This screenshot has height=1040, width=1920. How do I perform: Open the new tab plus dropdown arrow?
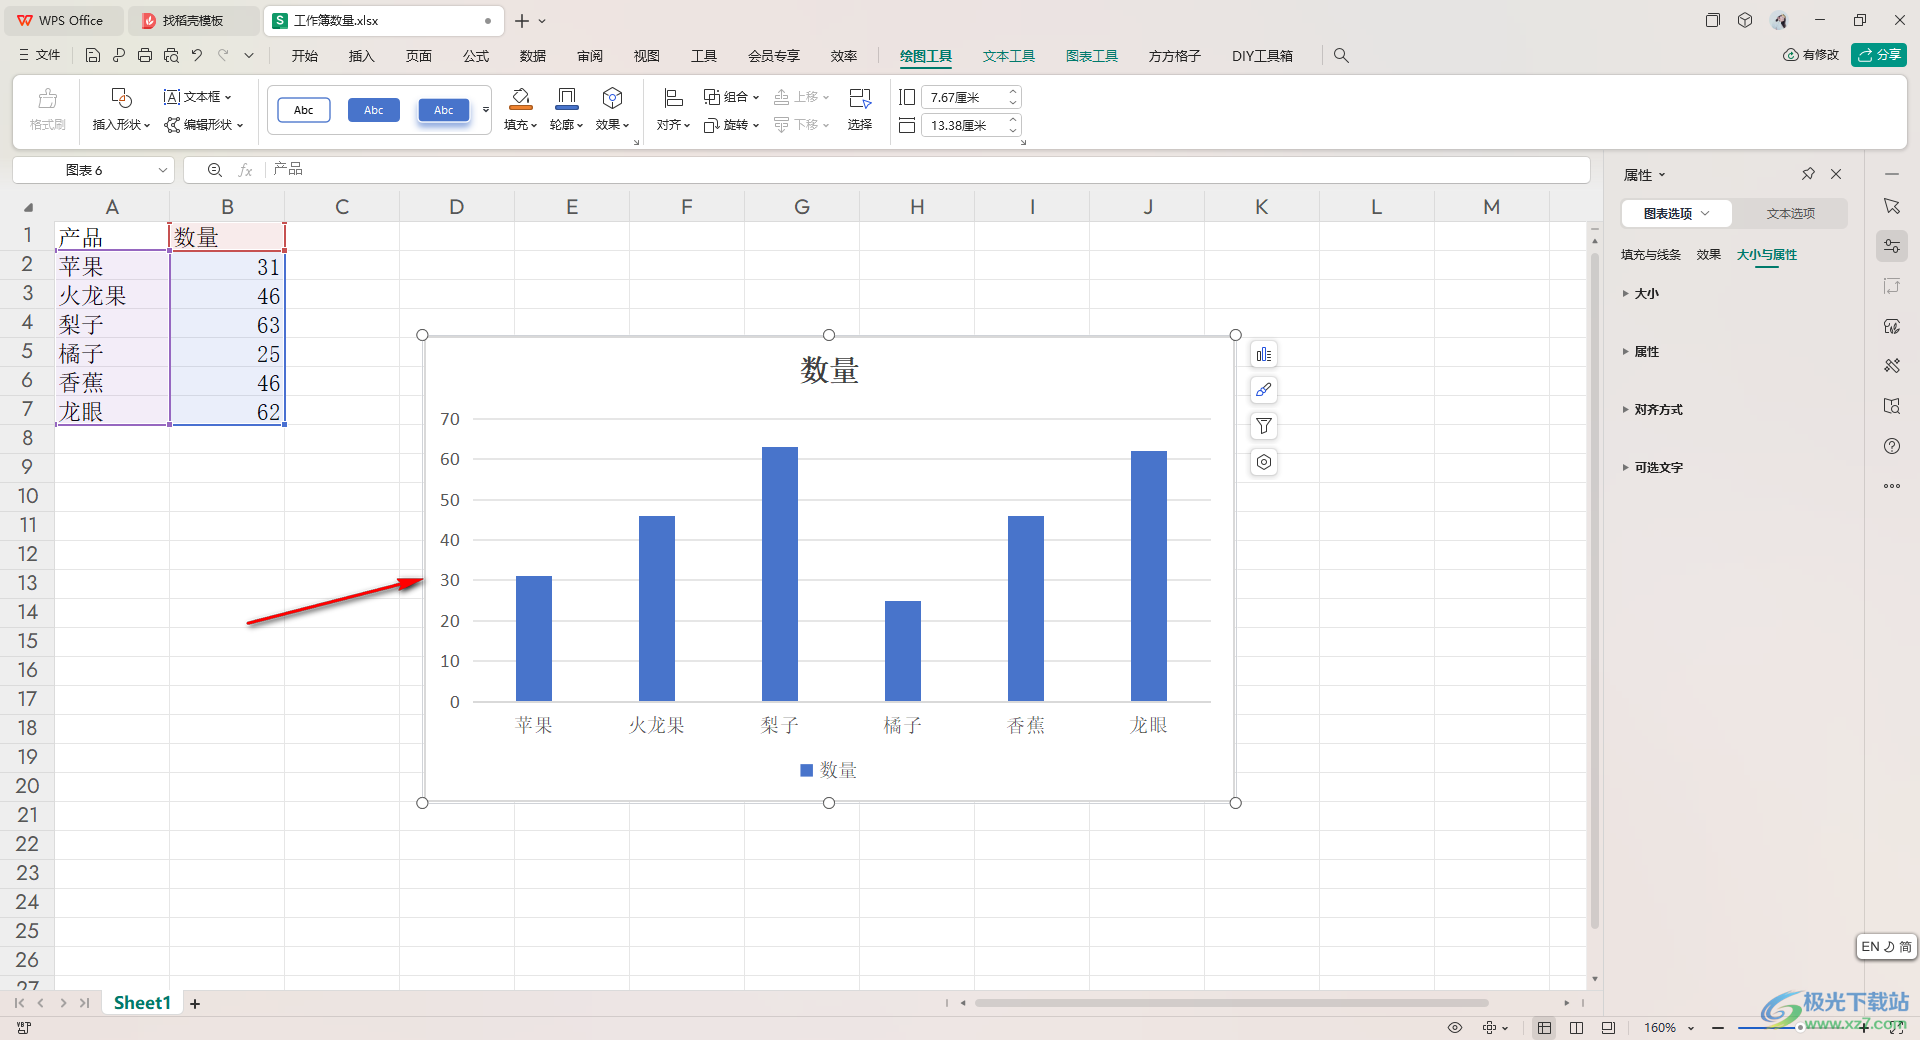pyautogui.click(x=542, y=21)
